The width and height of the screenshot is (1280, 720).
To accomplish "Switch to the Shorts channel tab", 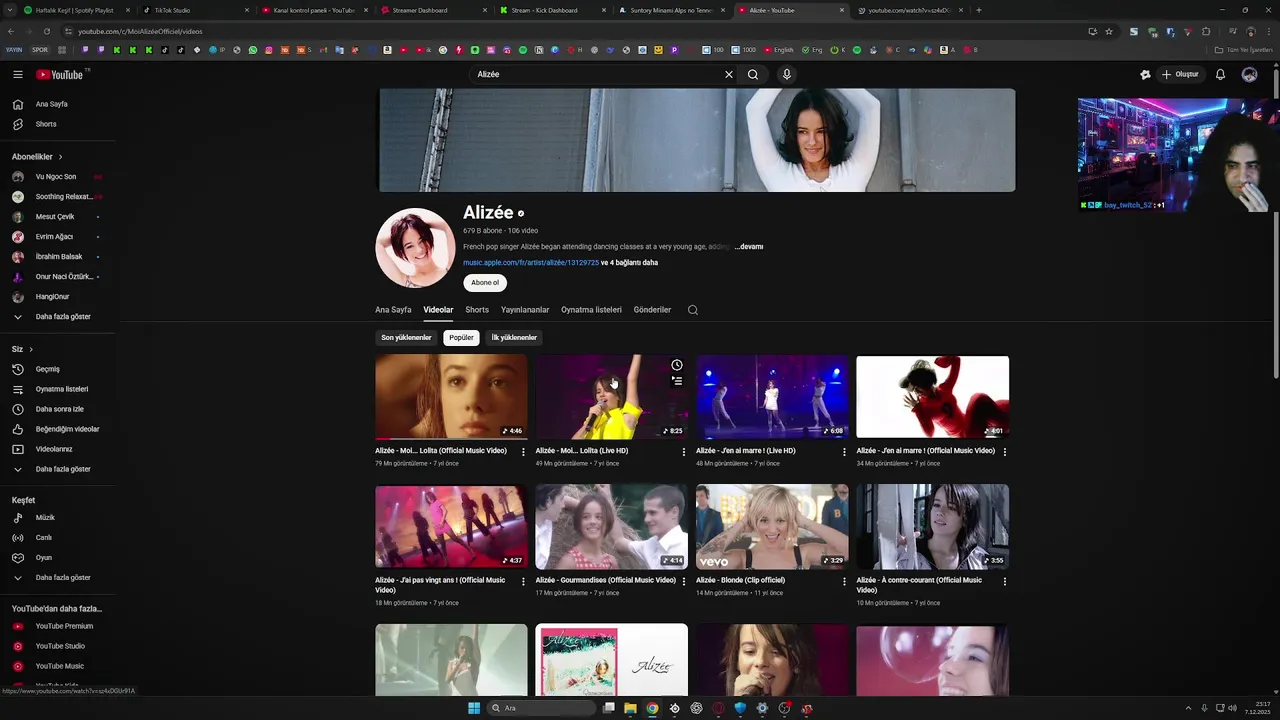I will pyautogui.click(x=477, y=310).
